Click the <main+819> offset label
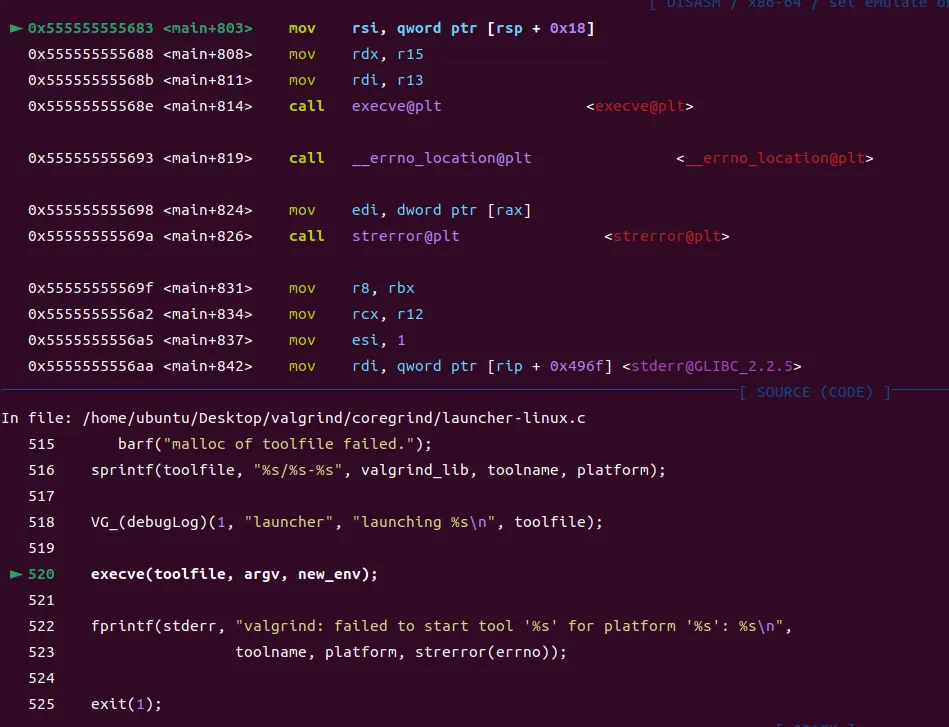Image resolution: width=949 pixels, height=727 pixels. 207,158
